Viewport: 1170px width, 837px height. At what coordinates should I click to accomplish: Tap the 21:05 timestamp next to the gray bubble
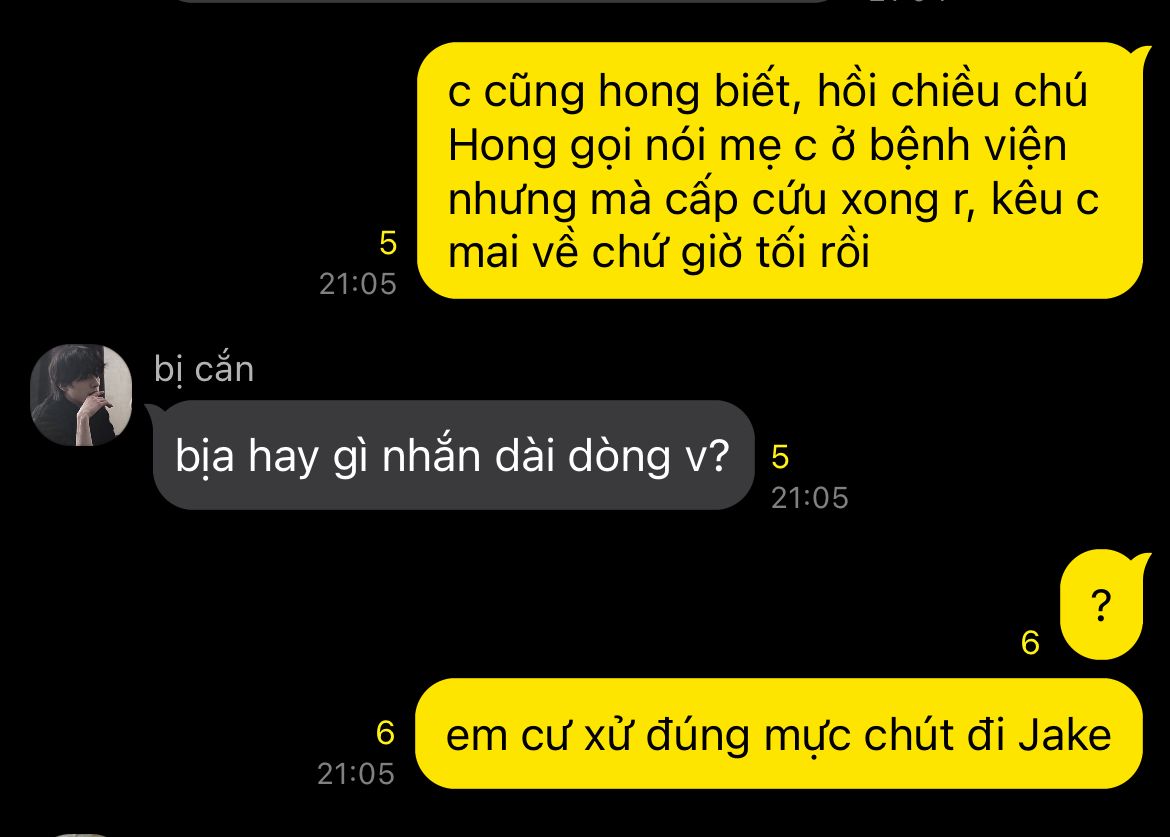point(810,498)
